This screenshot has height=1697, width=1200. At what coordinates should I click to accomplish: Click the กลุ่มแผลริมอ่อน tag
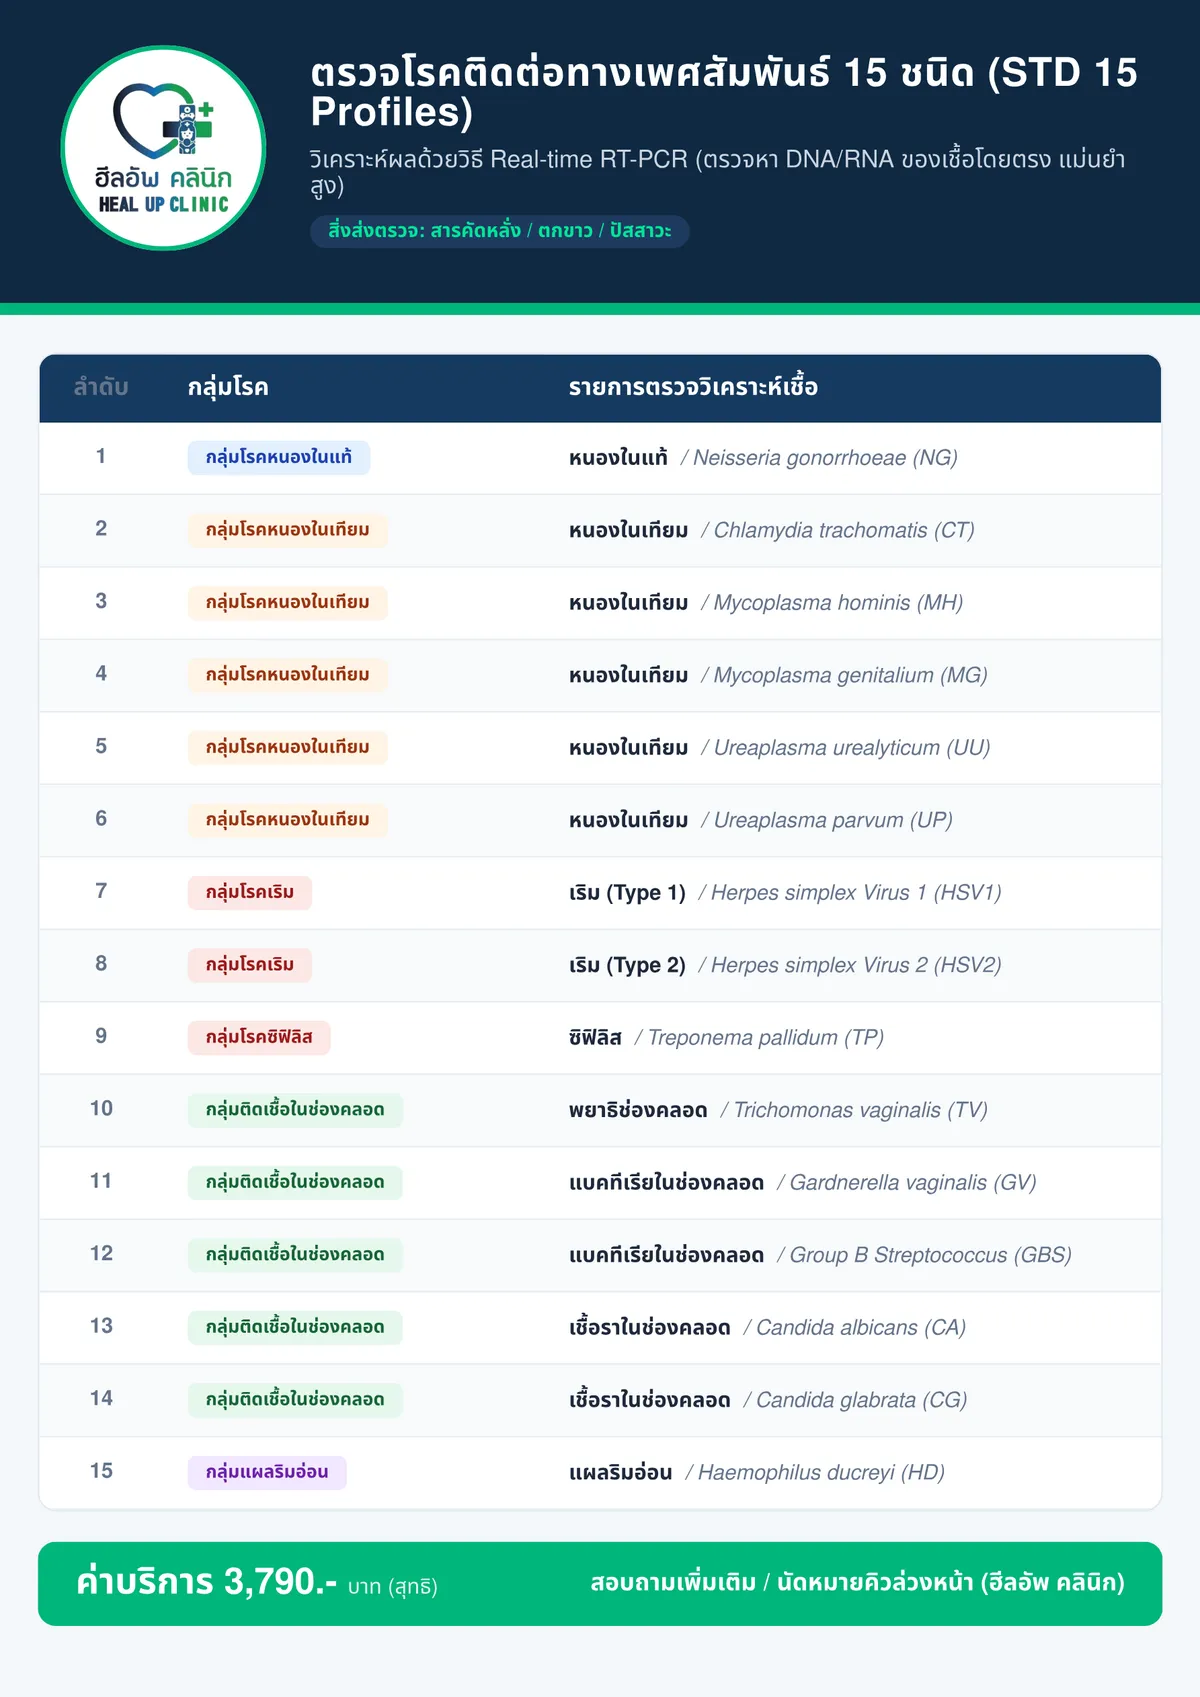pos(267,1472)
